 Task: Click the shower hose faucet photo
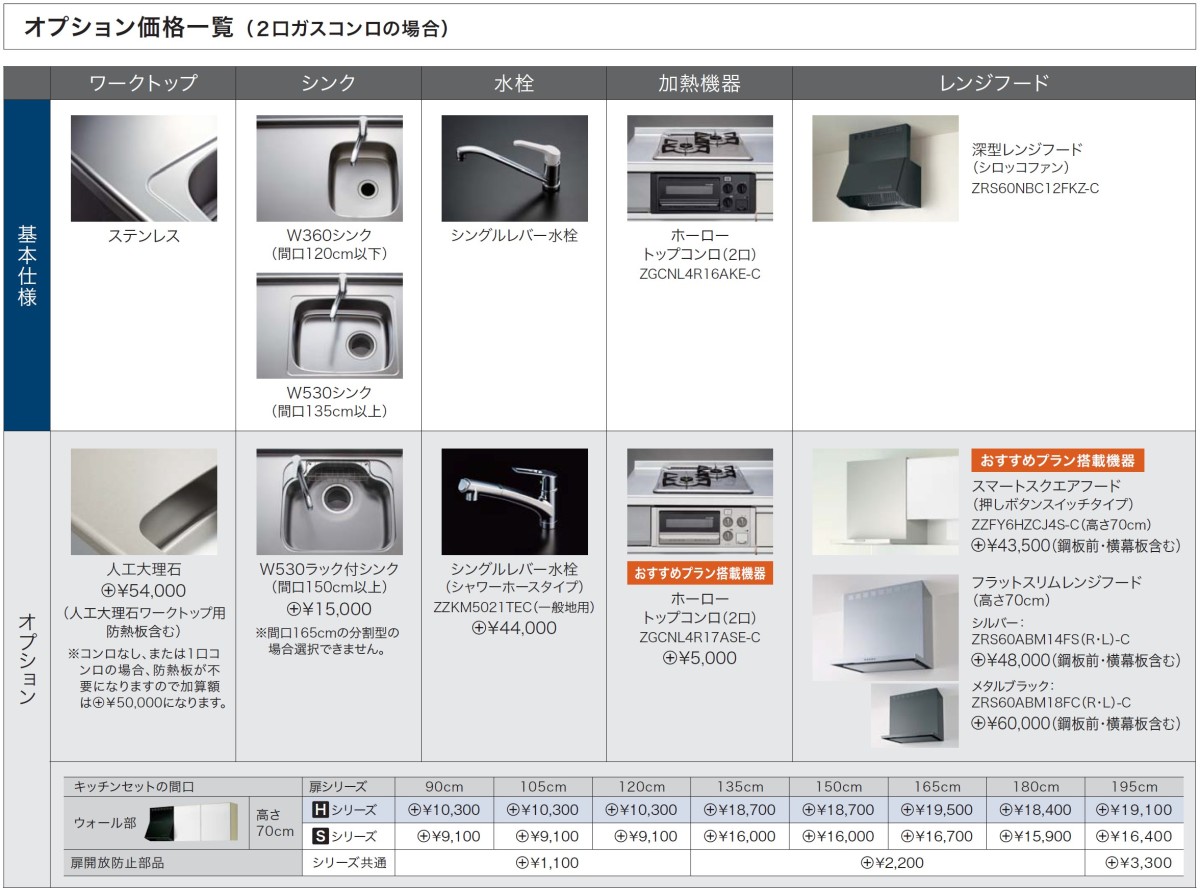pyautogui.click(x=514, y=501)
